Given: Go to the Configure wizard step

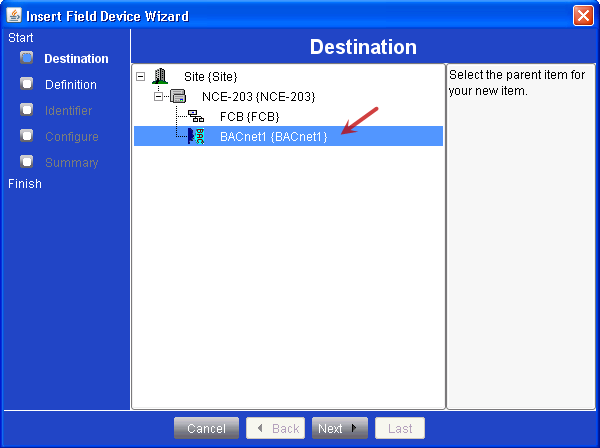Looking at the screenshot, I should click(x=72, y=137).
